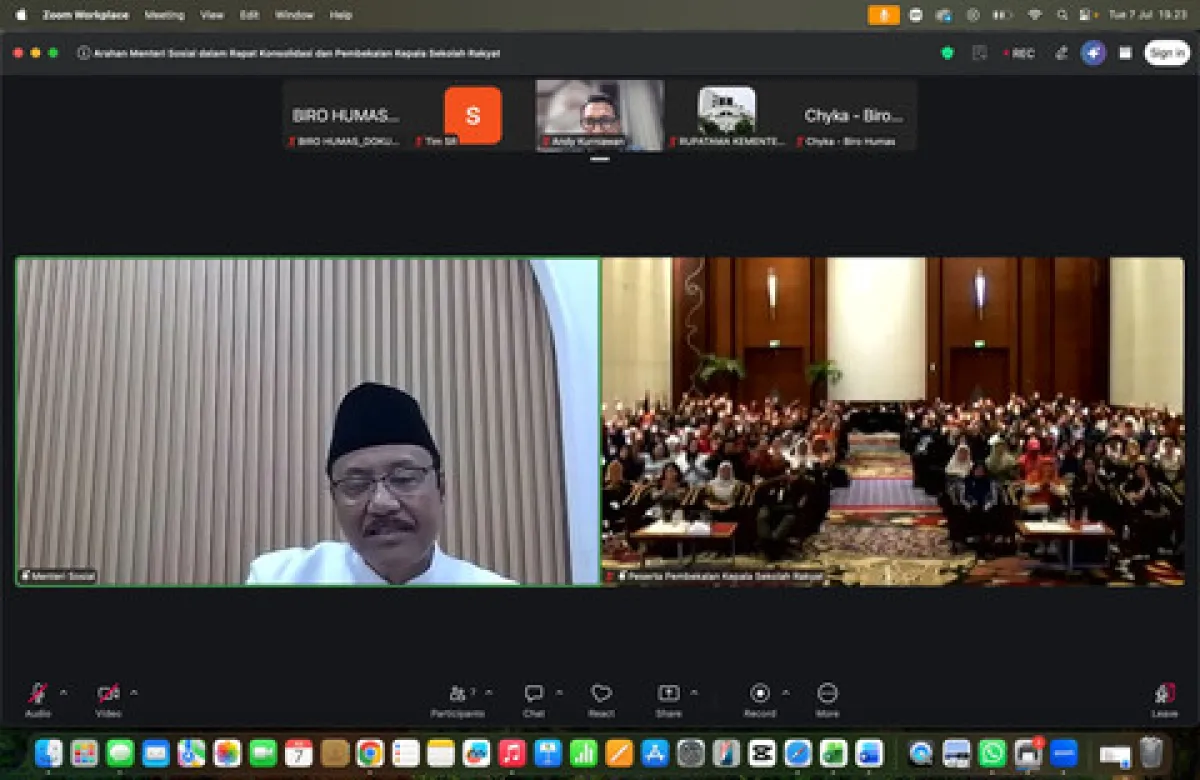This screenshot has width=1200, height=780.
Task: Open Music app from the Dock
Action: (x=512, y=753)
